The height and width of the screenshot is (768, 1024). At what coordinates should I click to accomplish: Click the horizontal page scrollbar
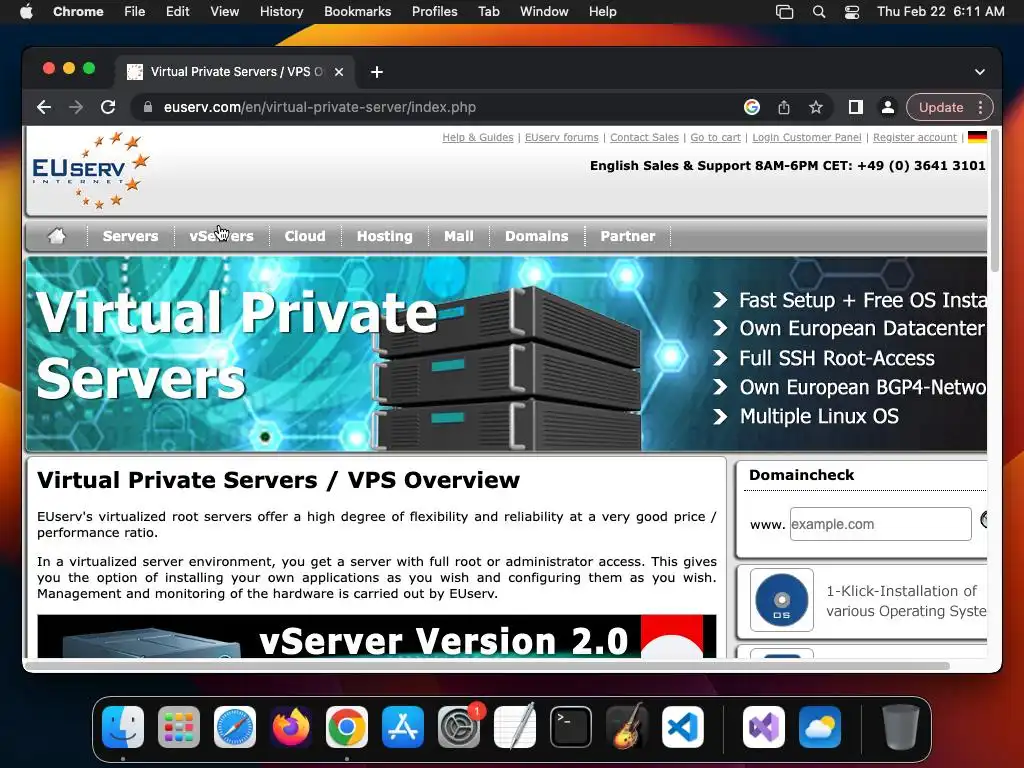tap(487, 666)
